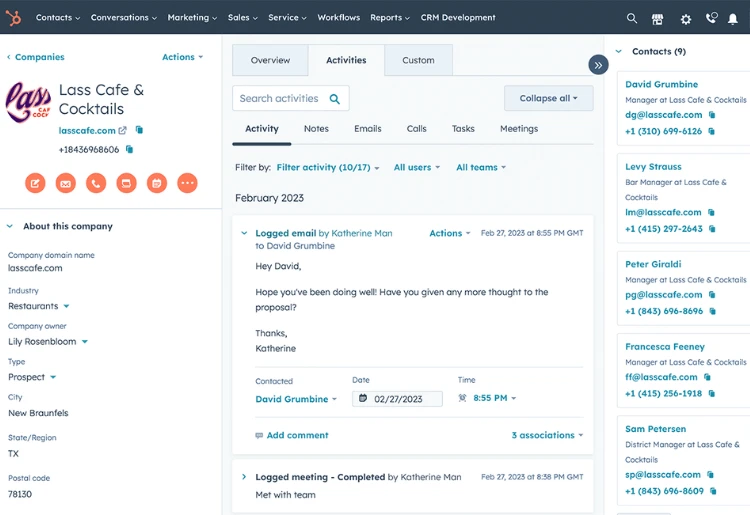Expand the Logged meeting activity entry

click(244, 477)
